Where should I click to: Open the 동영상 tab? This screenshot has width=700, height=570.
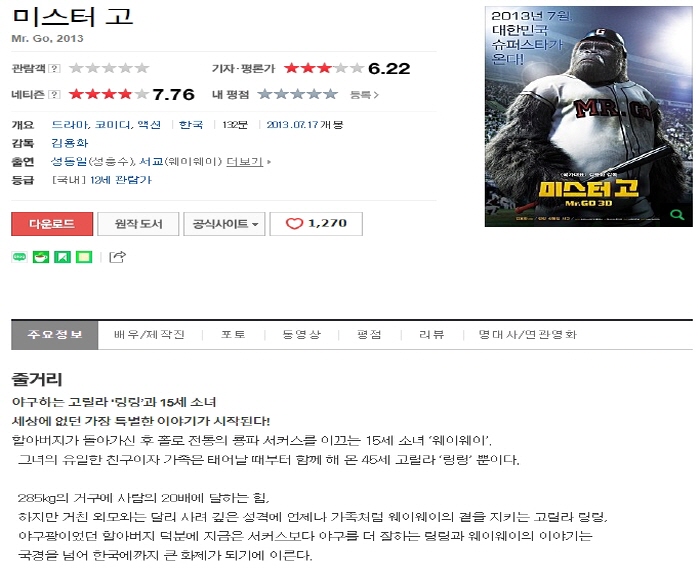(301, 334)
